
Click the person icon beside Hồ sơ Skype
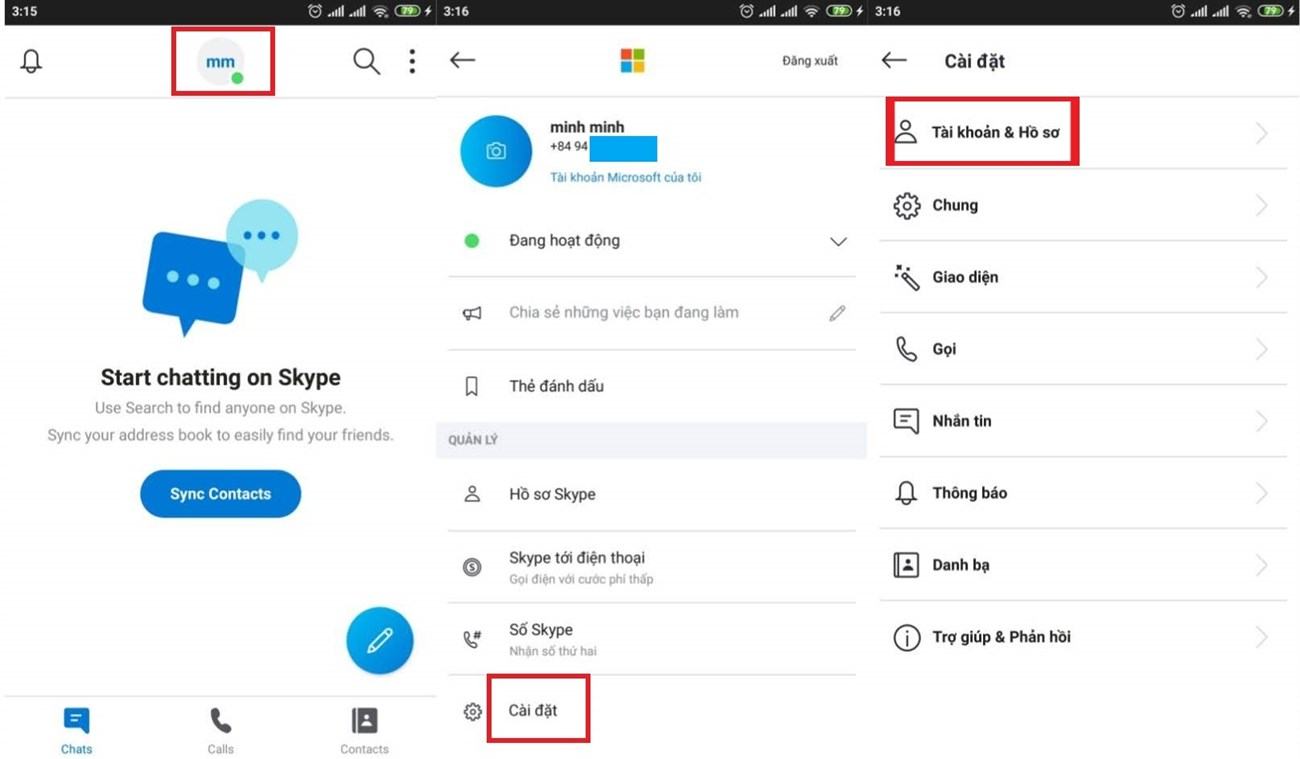[472, 494]
